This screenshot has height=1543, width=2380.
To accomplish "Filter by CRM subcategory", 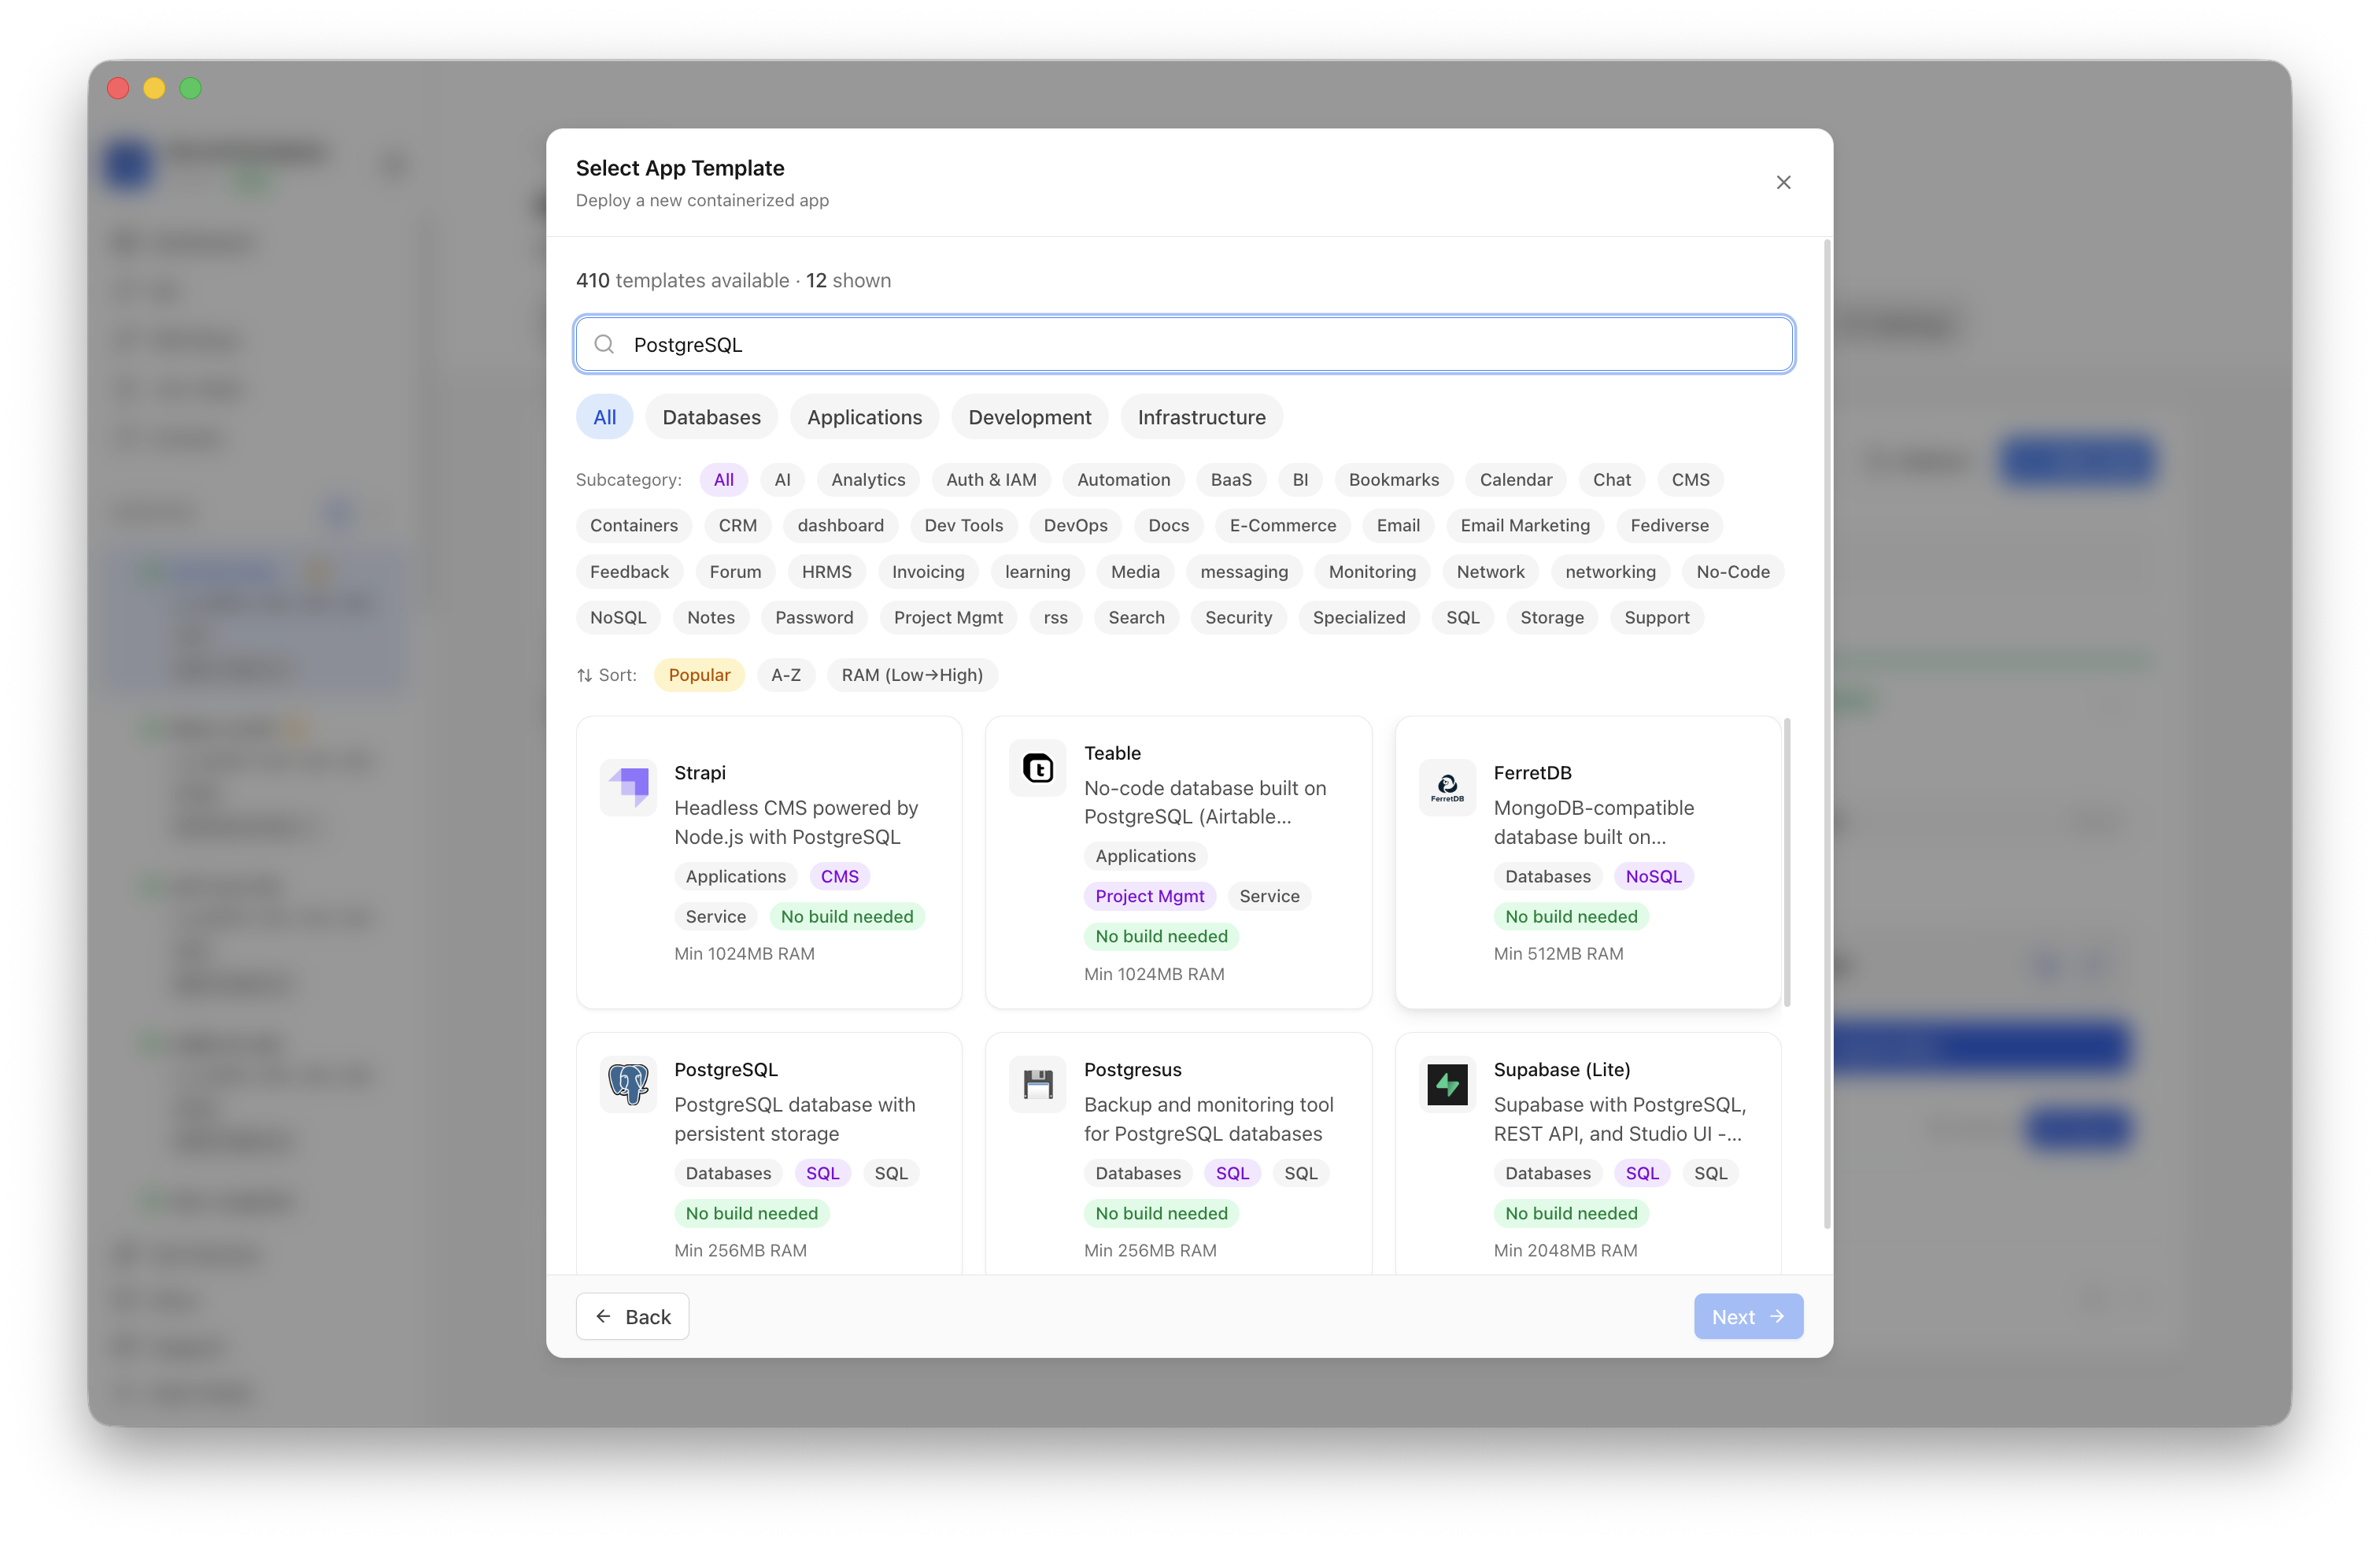I will click(737, 525).
